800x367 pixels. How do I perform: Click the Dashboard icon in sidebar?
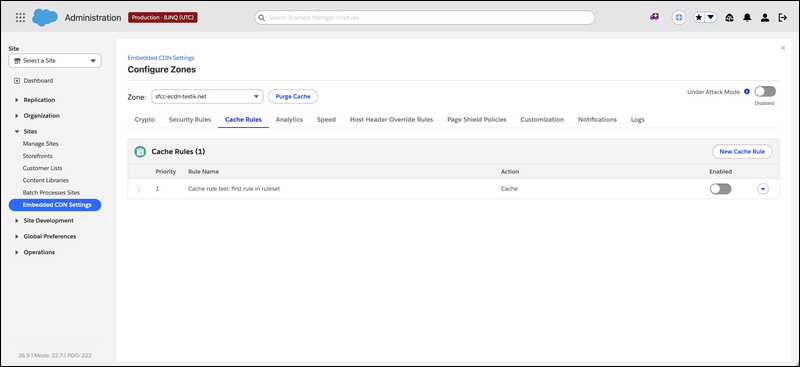[17, 81]
